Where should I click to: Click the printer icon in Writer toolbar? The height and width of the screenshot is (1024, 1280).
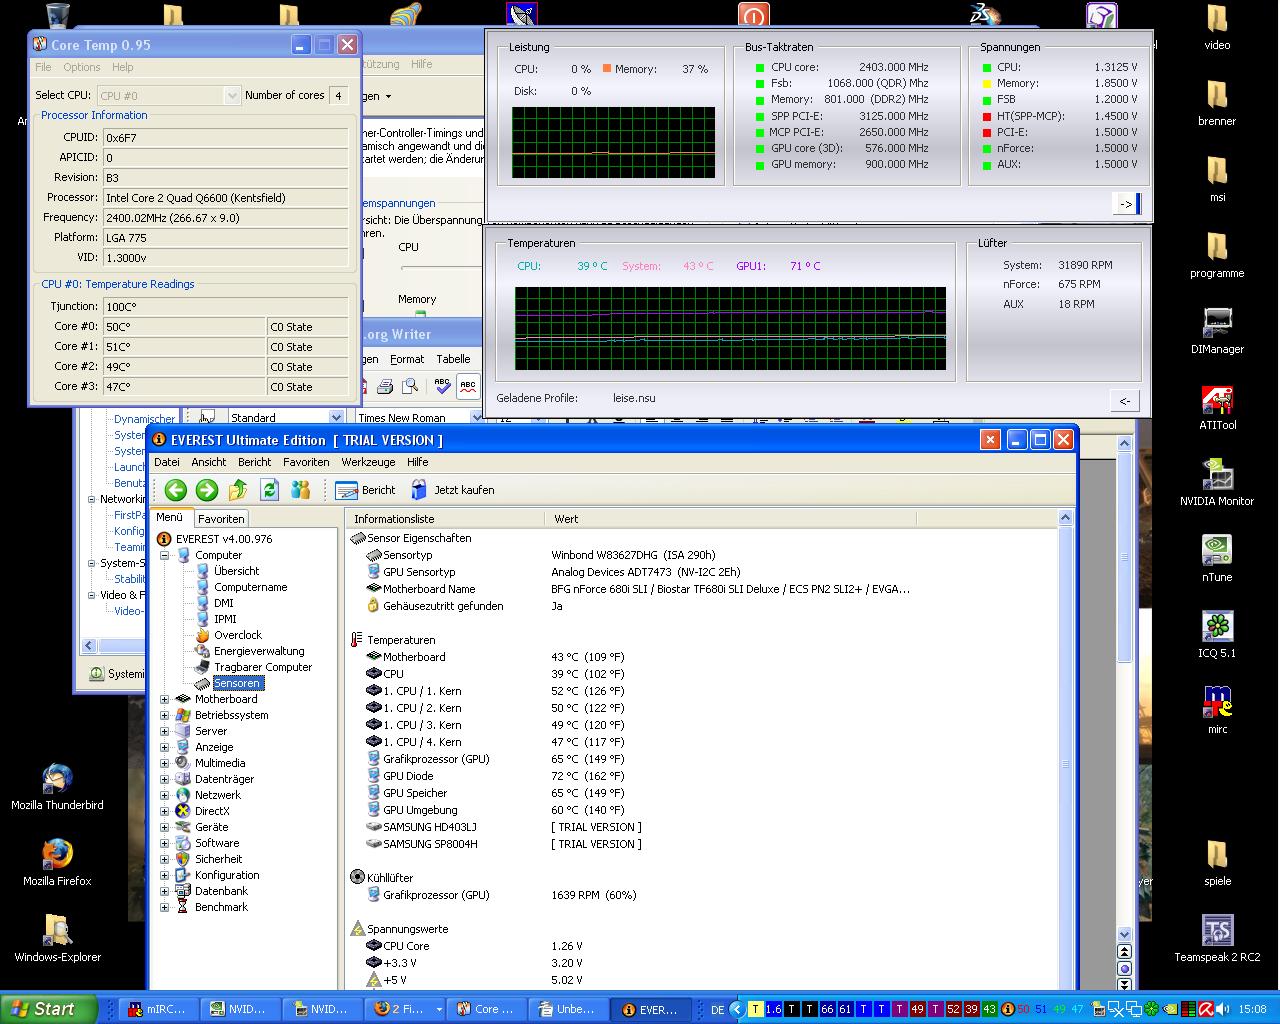click(x=385, y=386)
